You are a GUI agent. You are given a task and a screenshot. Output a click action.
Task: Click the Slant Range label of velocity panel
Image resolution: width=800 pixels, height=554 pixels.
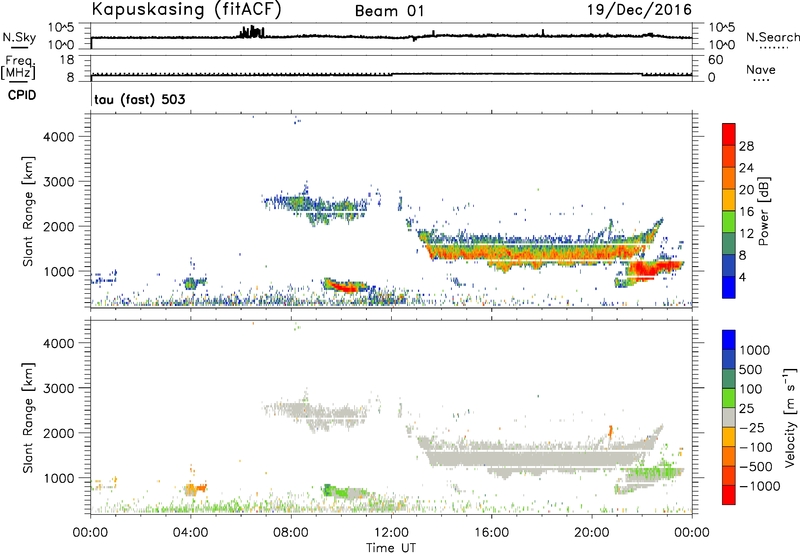(x=28, y=418)
